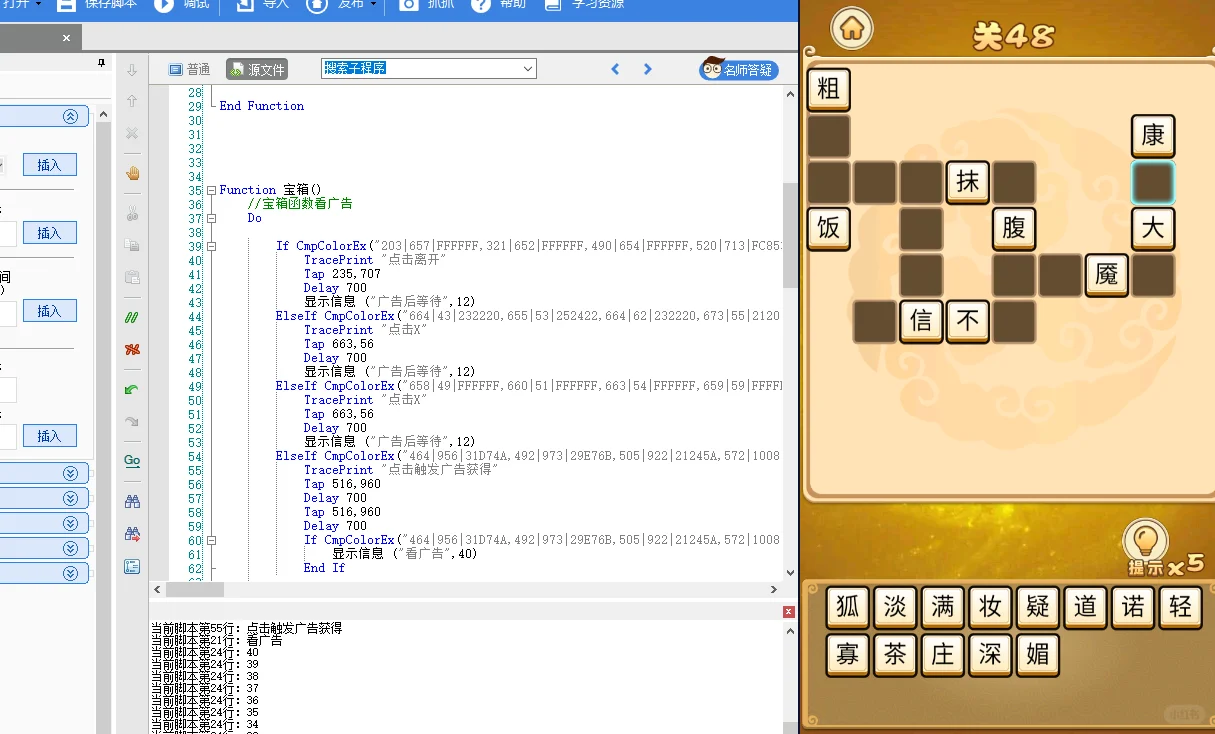This screenshot has width=1215, height=734.
Task: Click the gray up-arrow move icon
Action: (132, 101)
